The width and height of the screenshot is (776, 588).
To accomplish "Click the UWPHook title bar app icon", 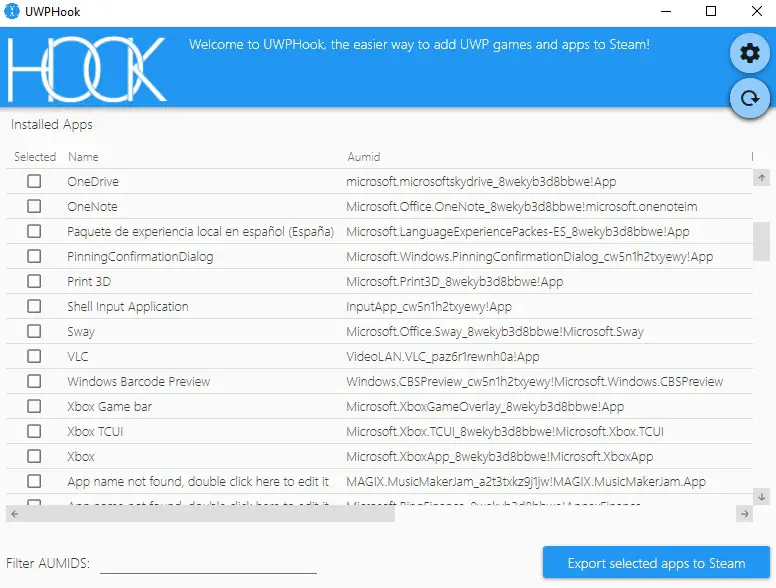I will 12,11.
